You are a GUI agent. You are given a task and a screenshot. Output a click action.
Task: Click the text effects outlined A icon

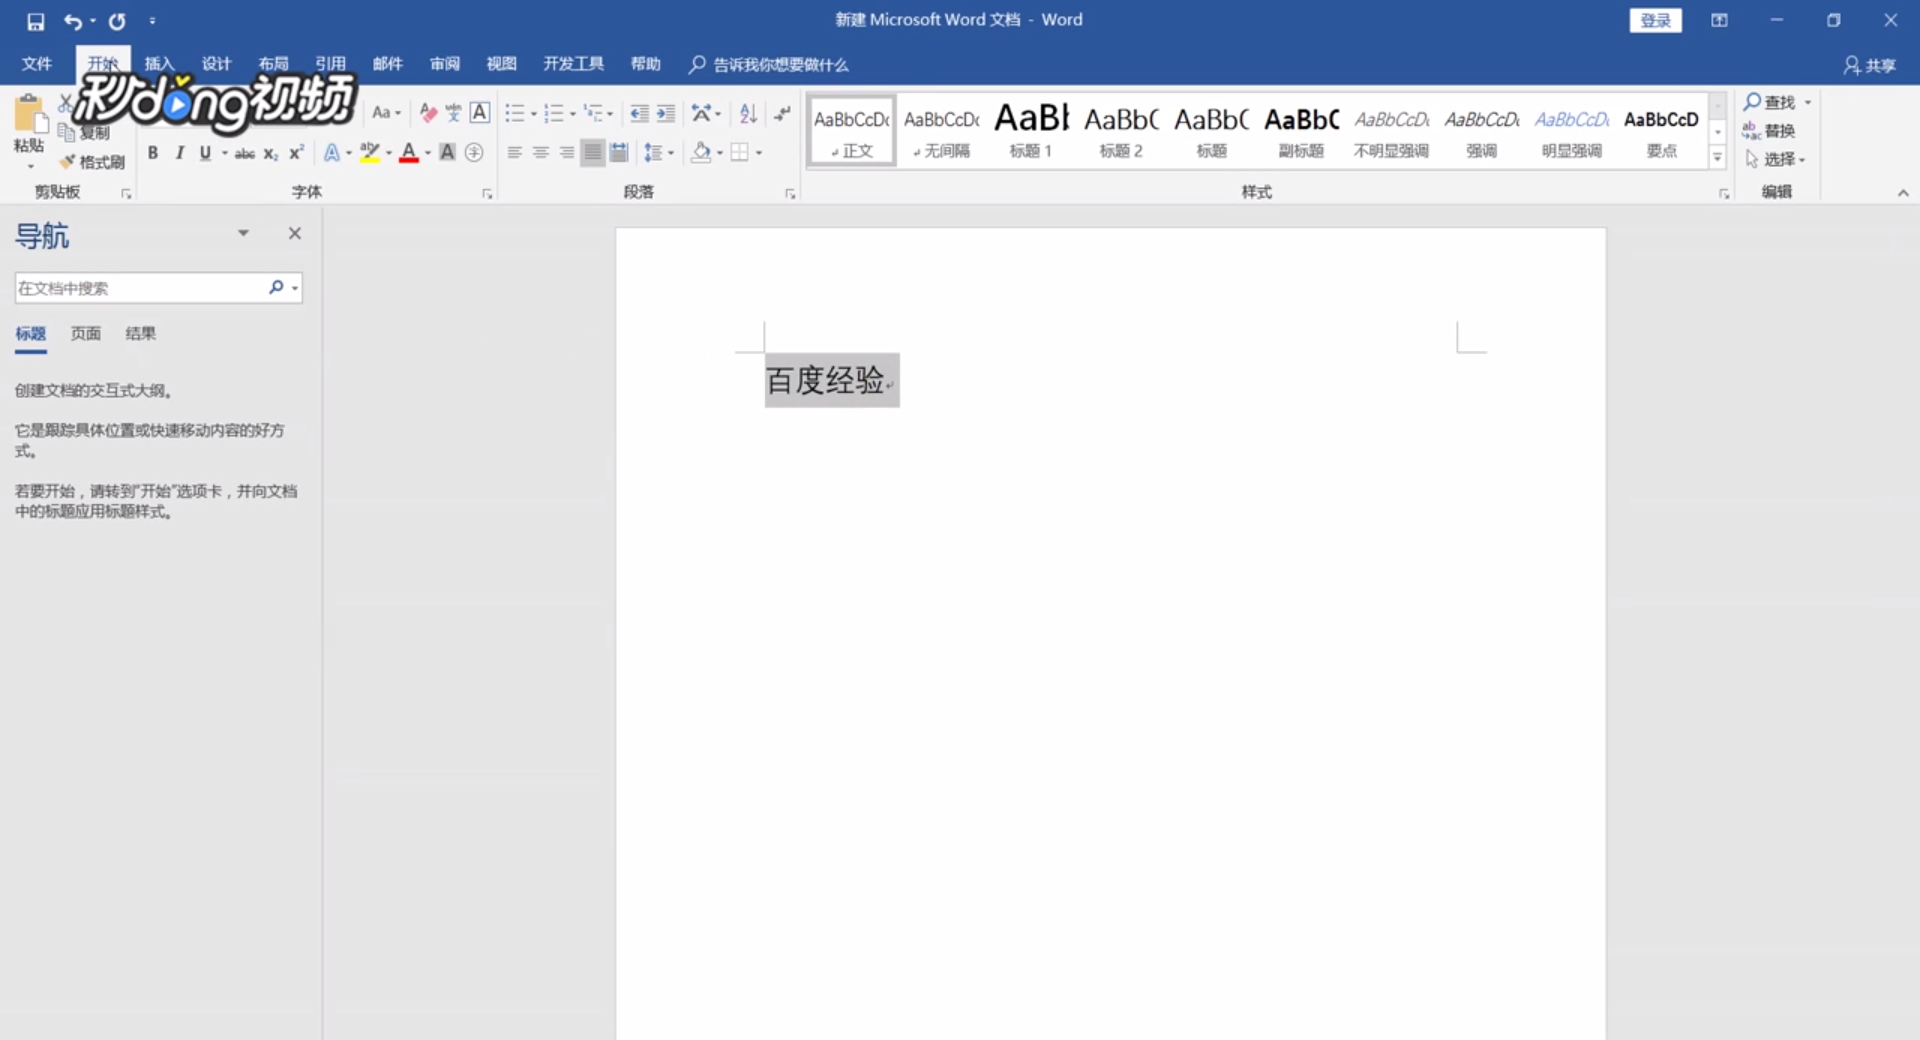tap(332, 152)
